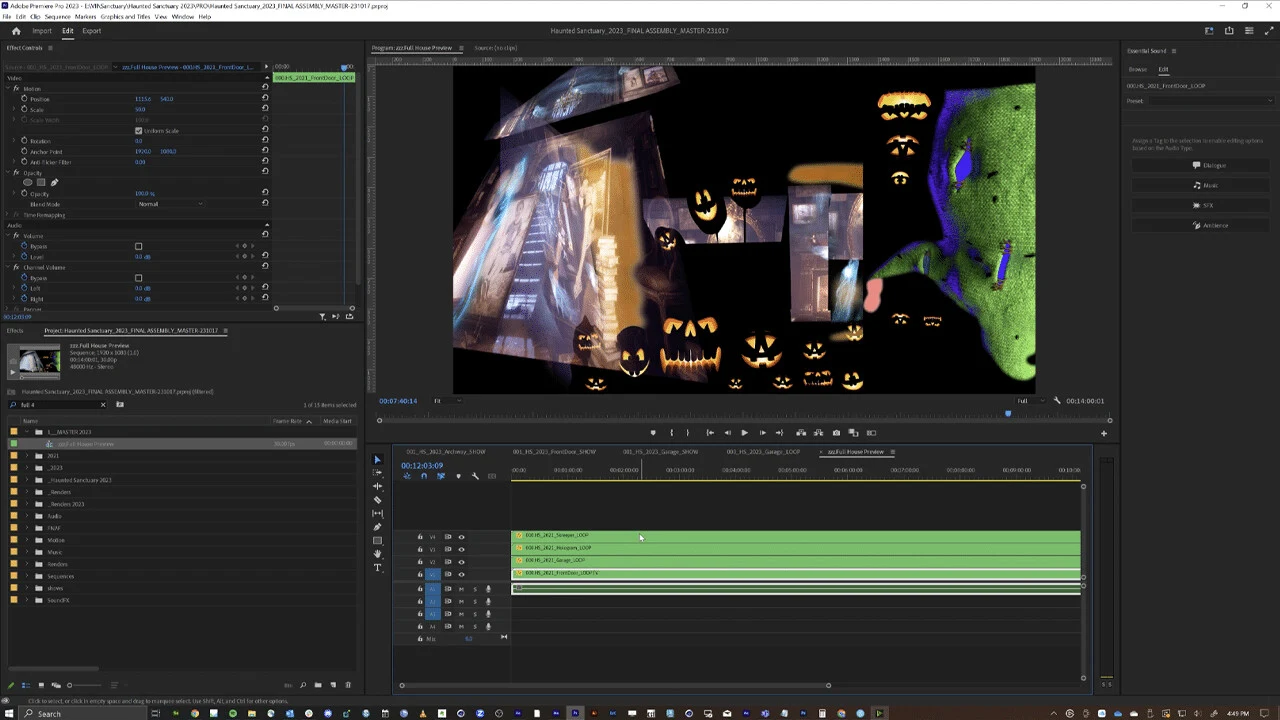
Task: Enable the Uniform Scale checkbox in Effect Controls
Action: pyautogui.click(x=138, y=131)
